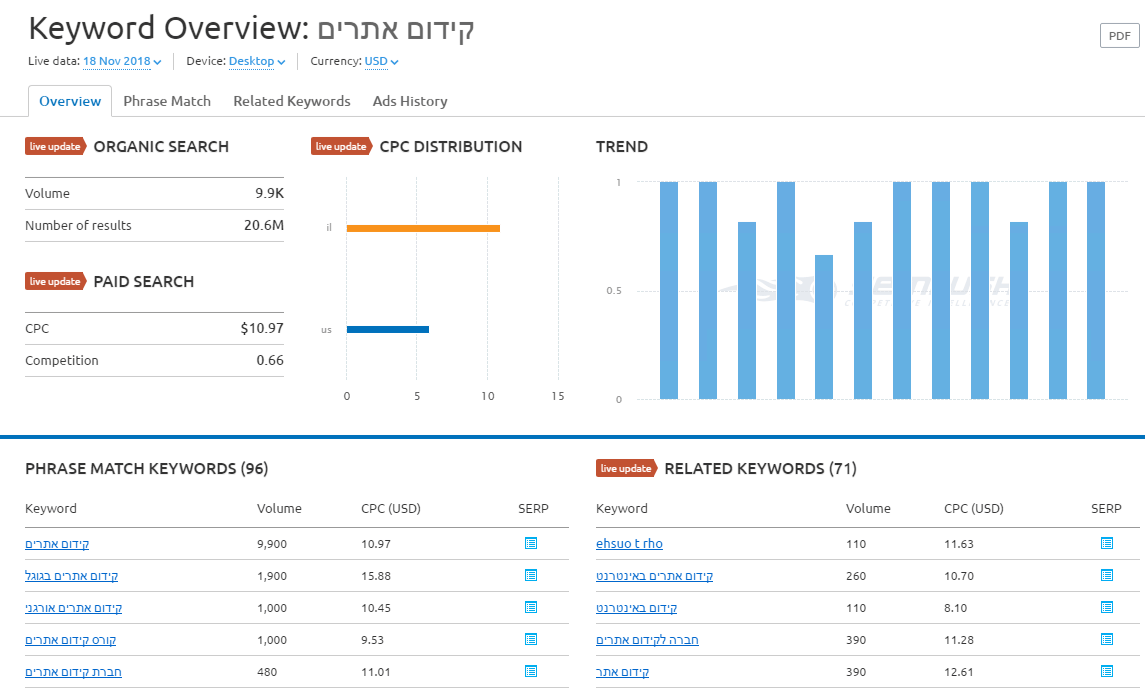Open SERP snapshot for קידום אתרים אורגני row

(x=531, y=608)
